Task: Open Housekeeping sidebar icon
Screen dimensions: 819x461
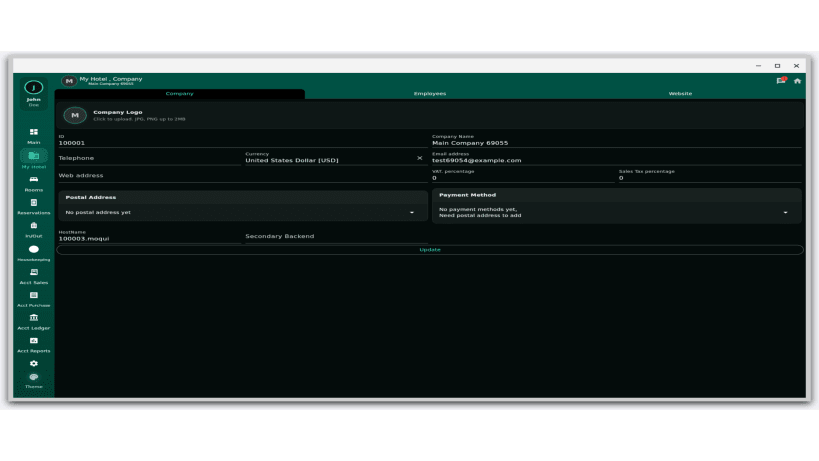Action: coord(33,249)
